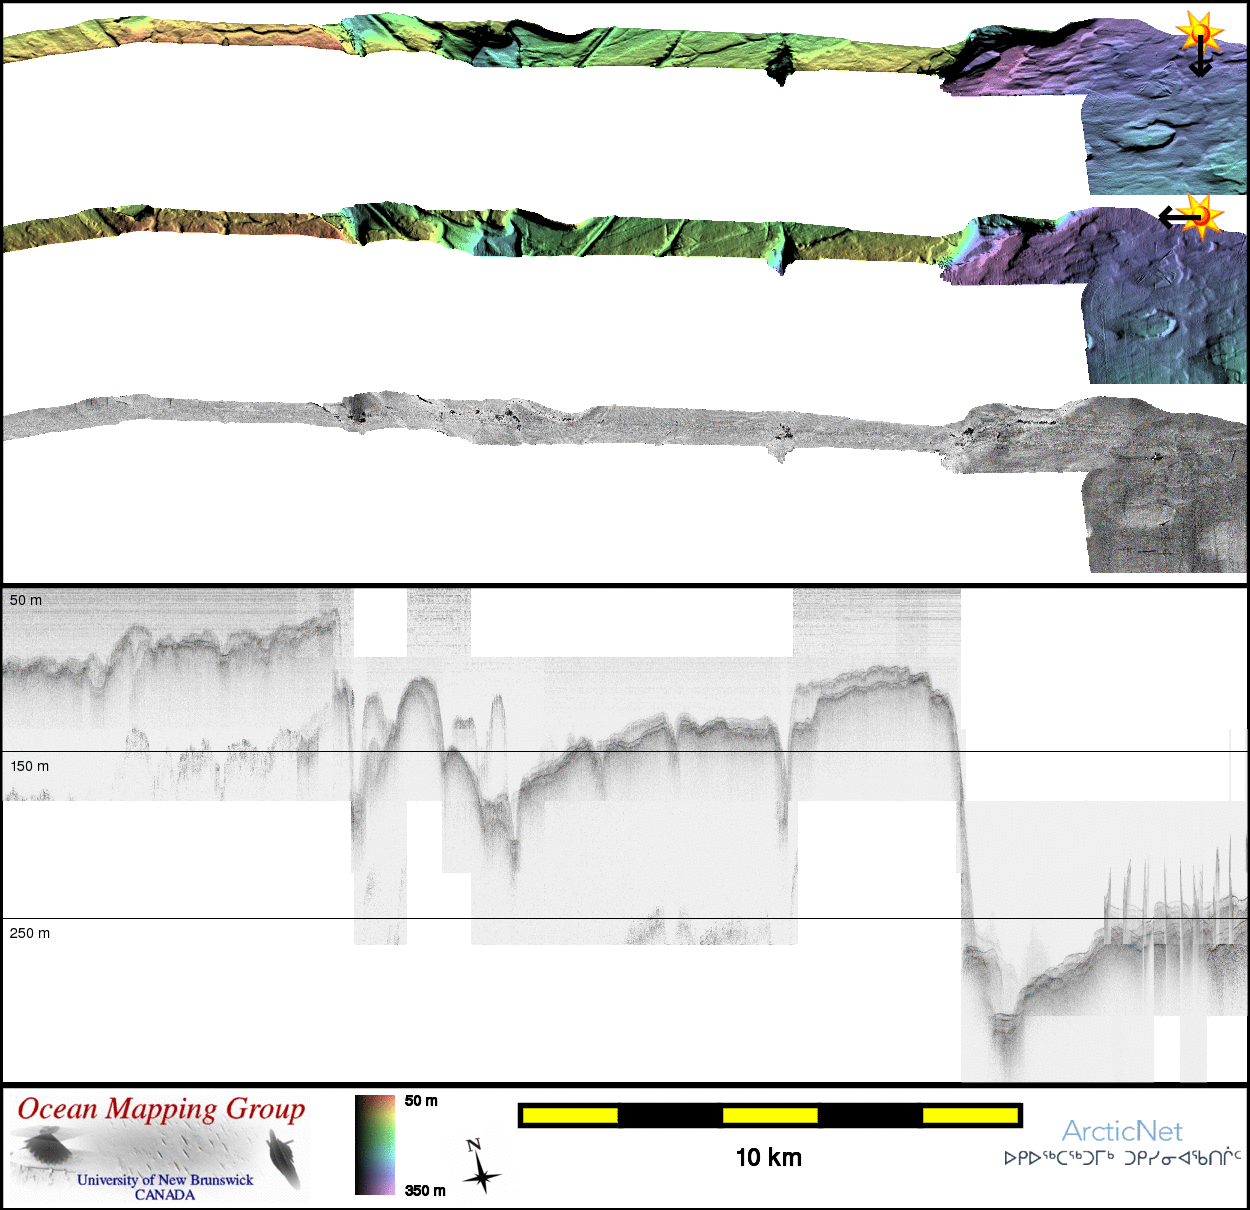Click the University of New Brunswick text
Image resolution: width=1250 pixels, height=1210 pixels.
click(x=165, y=1180)
